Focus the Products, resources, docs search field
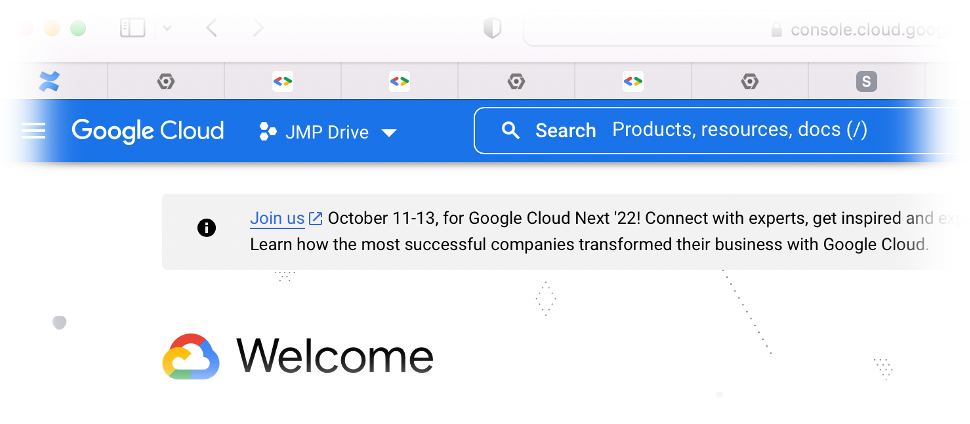970x424 pixels. tap(740, 130)
